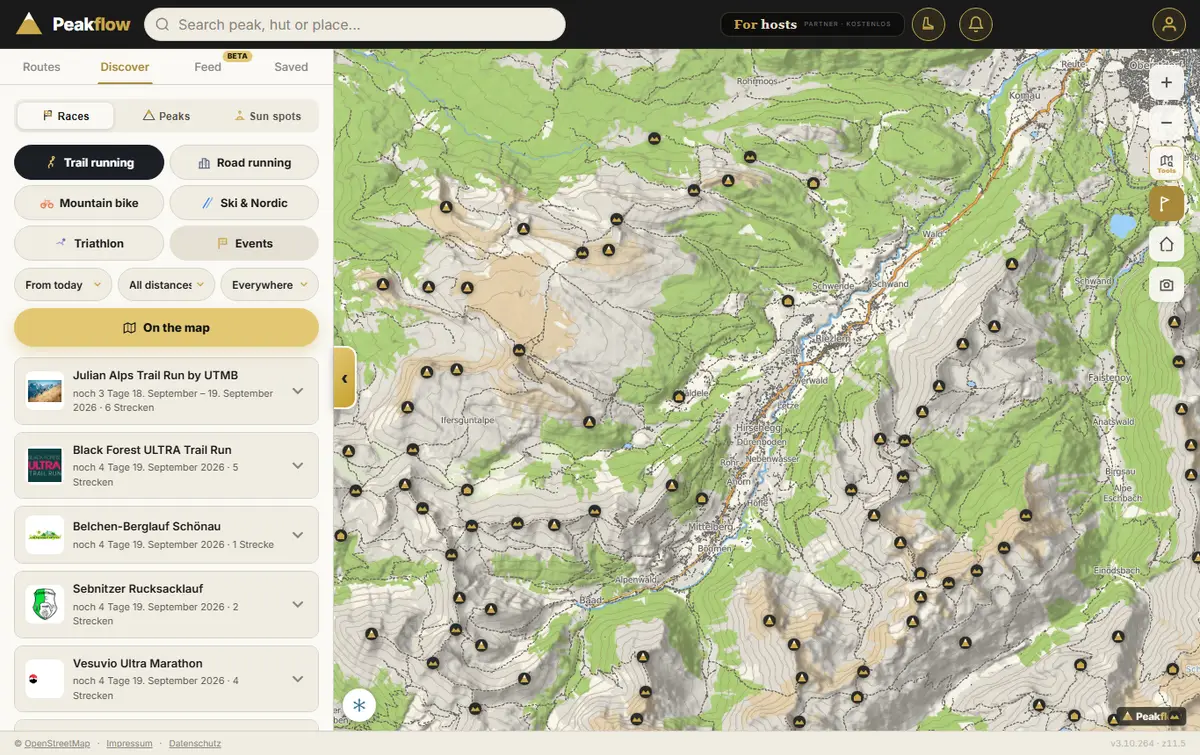Expand Belchen-Berglauf Schönau chevron
1200x755 pixels.
pyautogui.click(x=297, y=534)
